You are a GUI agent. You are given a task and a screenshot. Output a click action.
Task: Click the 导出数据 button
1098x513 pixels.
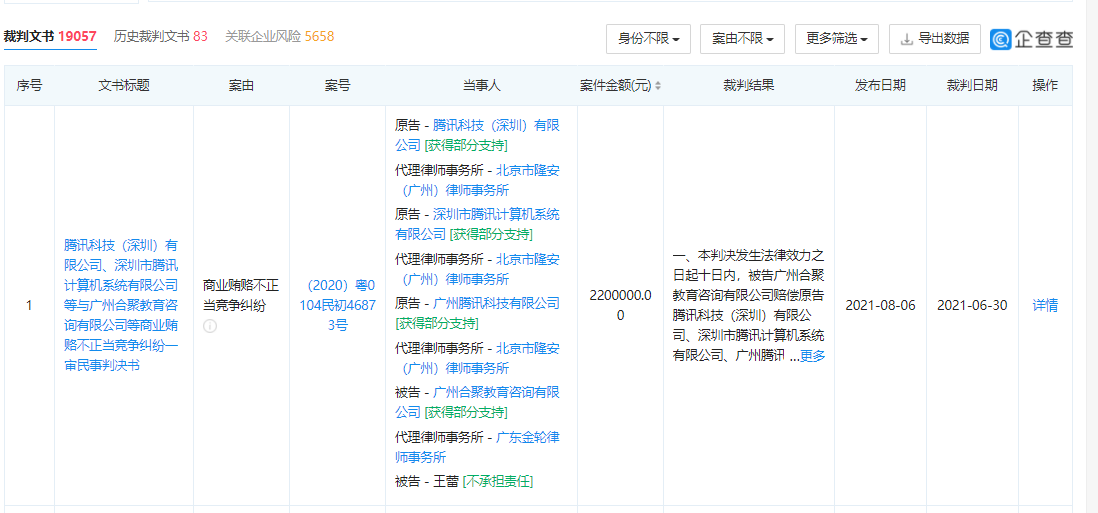click(x=935, y=39)
